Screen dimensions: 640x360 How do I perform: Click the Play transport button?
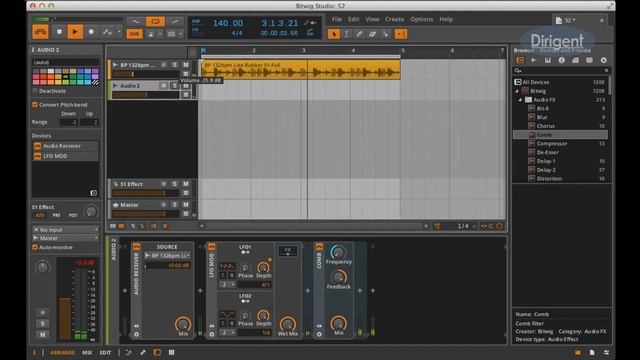(75, 32)
